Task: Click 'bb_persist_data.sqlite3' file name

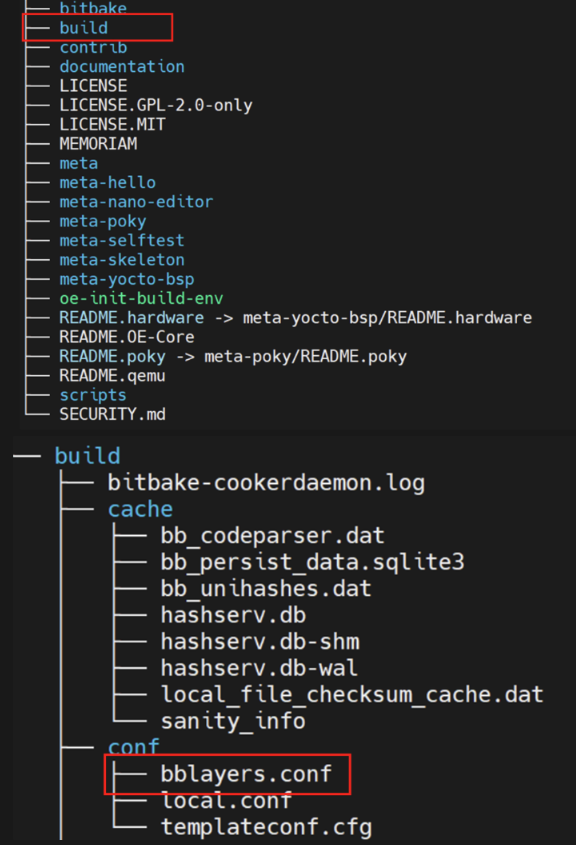Action: point(313,562)
